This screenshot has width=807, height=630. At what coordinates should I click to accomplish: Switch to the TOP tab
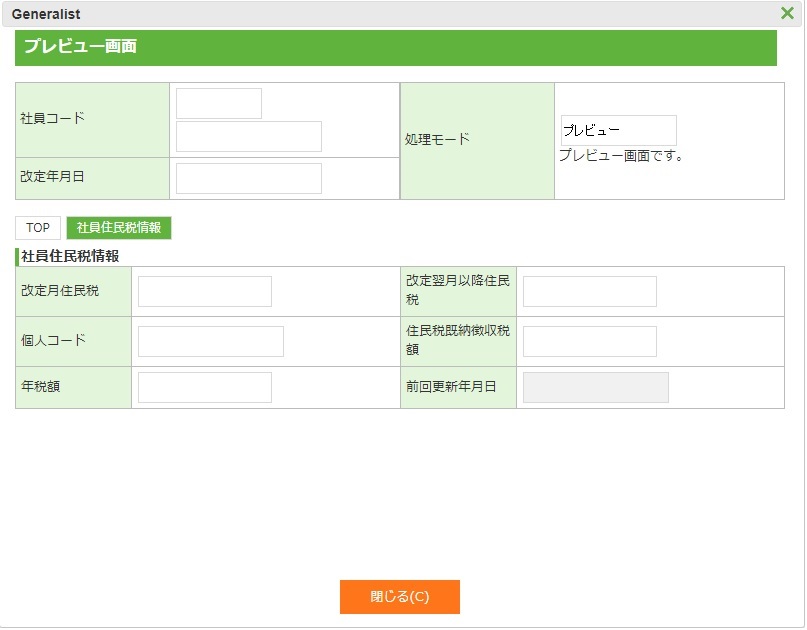click(38, 228)
